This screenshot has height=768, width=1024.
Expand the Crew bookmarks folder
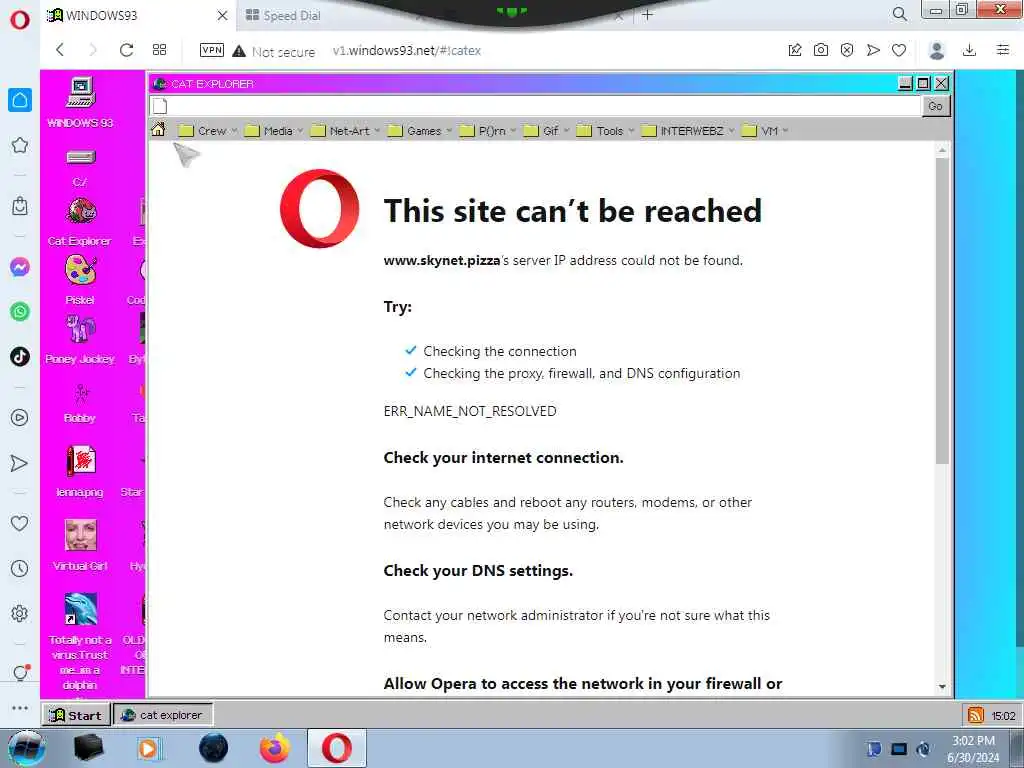pos(208,131)
